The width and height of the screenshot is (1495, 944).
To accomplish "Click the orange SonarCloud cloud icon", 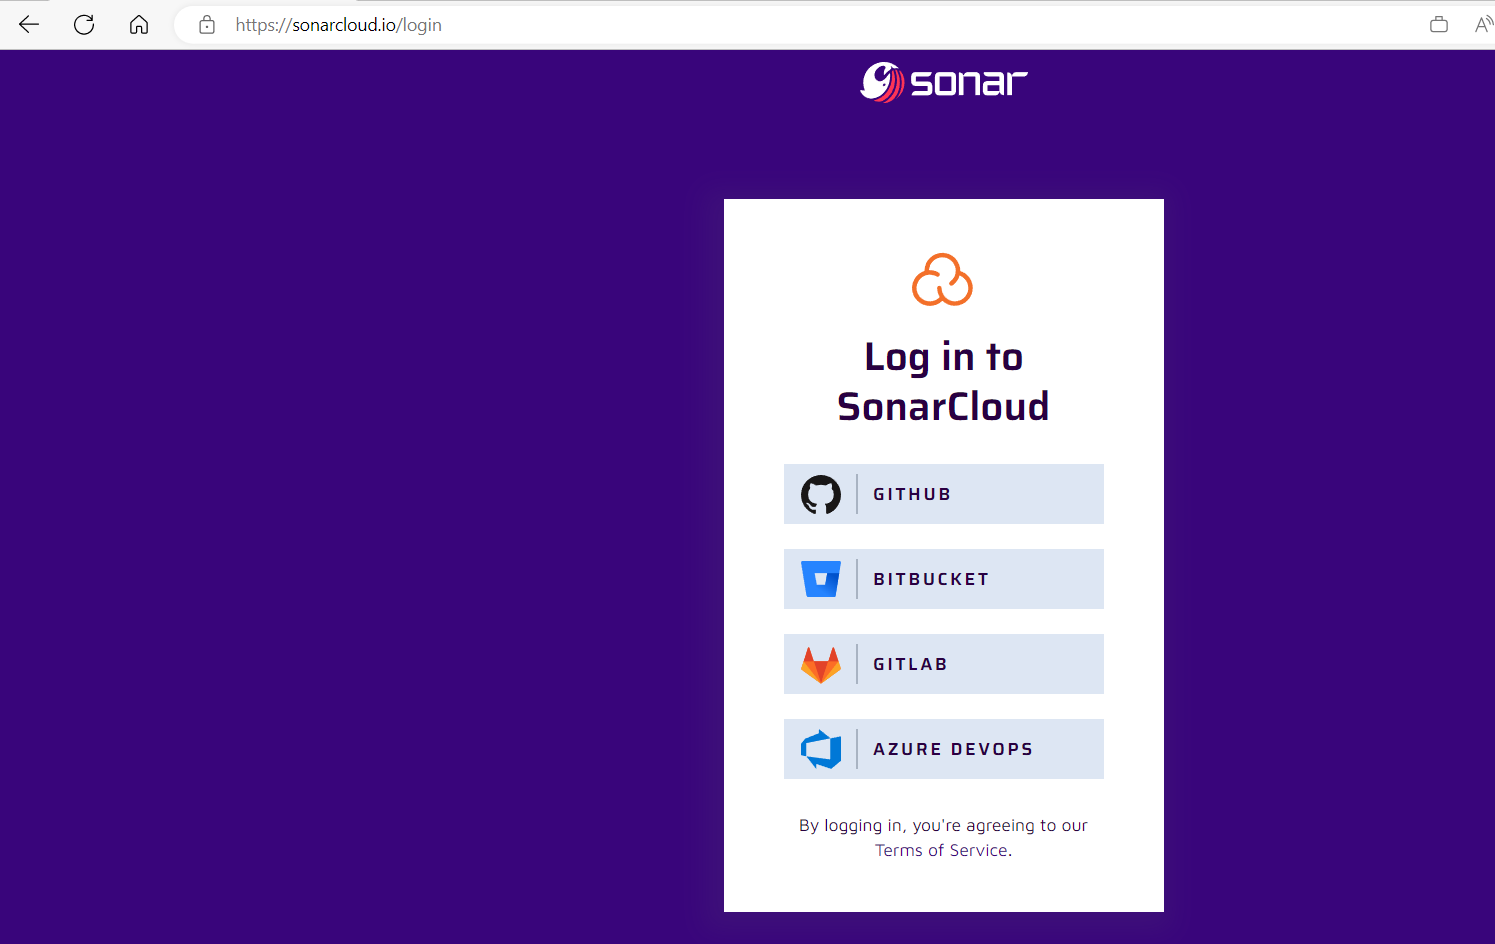I will (942, 280).
